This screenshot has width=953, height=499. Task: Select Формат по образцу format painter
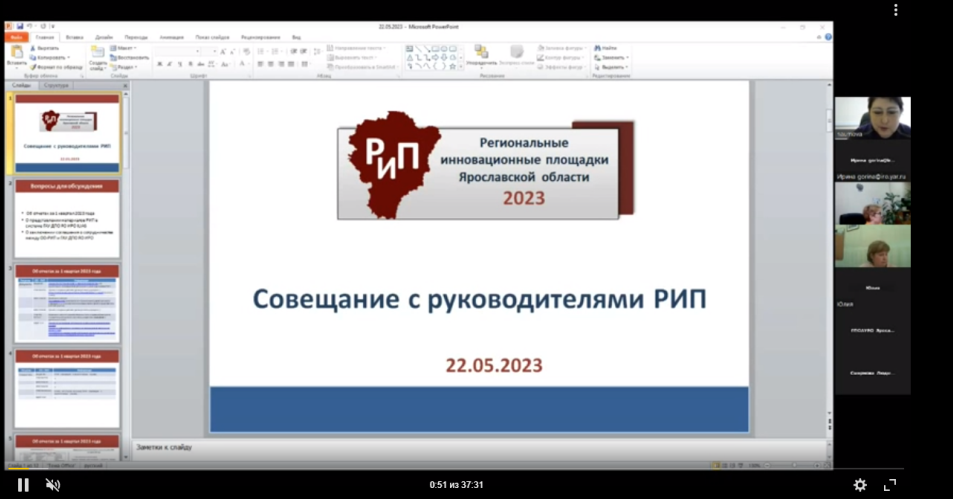pyautogui.click(x=56, y=67)
